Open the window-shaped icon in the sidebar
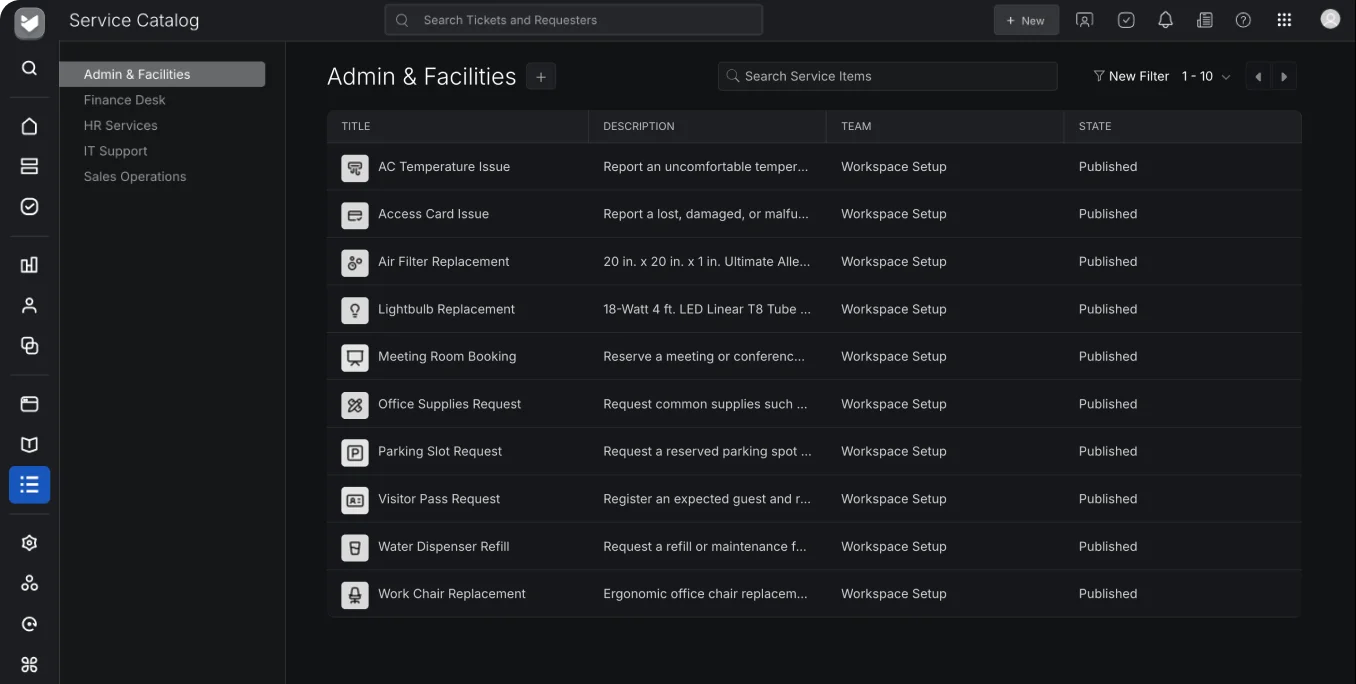 (29, 404)
